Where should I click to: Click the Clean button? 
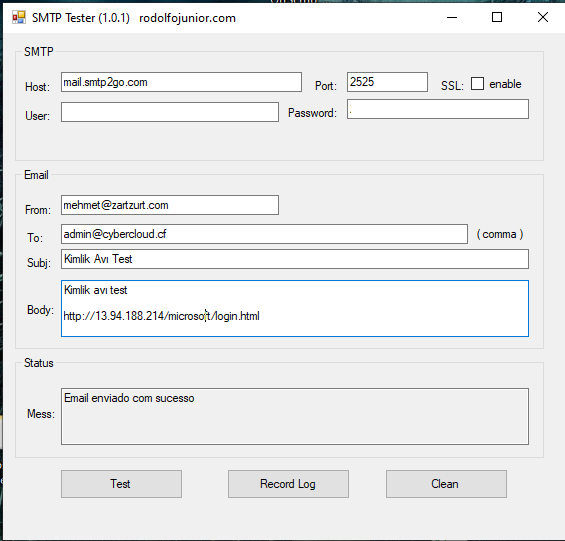[446, 484]
